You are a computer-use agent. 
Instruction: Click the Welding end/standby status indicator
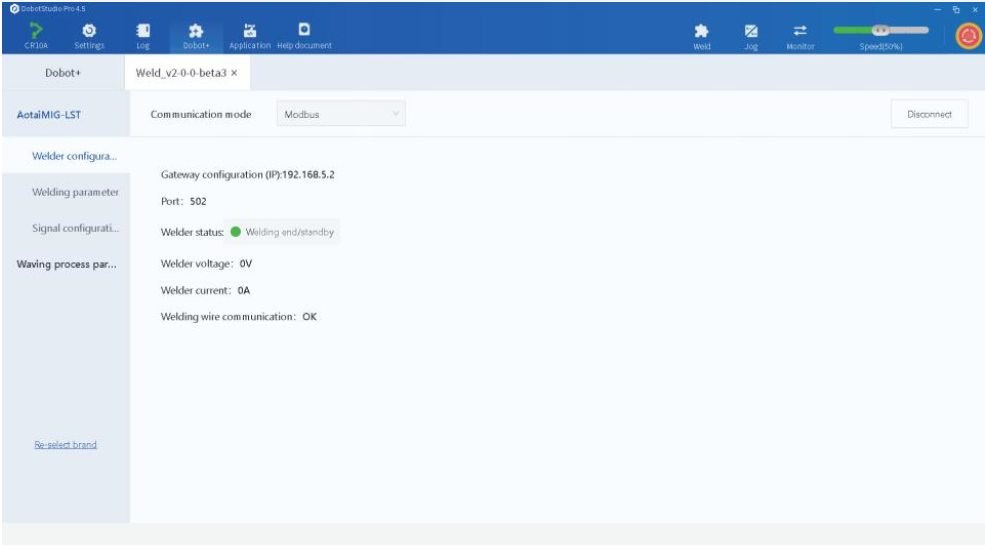[282, 232]
